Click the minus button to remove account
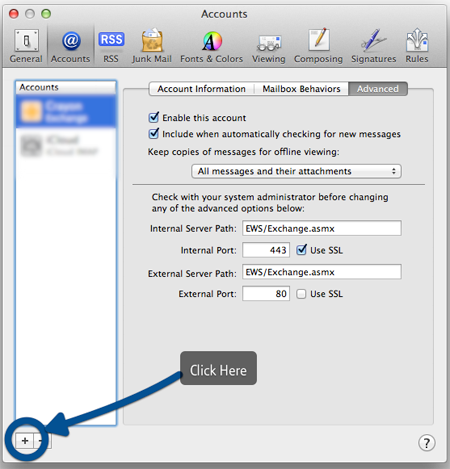 pyautogui.click(x=42, y=441)
